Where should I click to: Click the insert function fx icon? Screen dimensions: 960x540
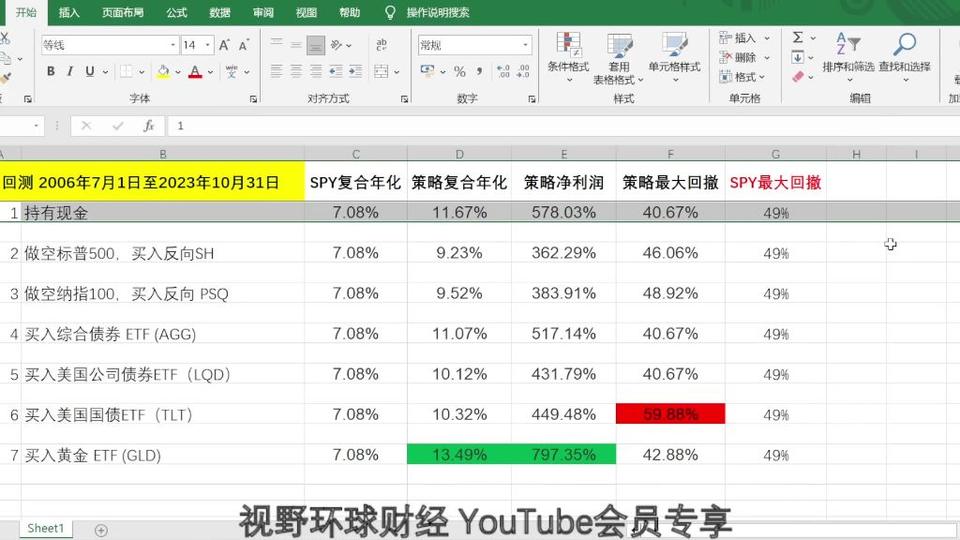click(148, 126)
